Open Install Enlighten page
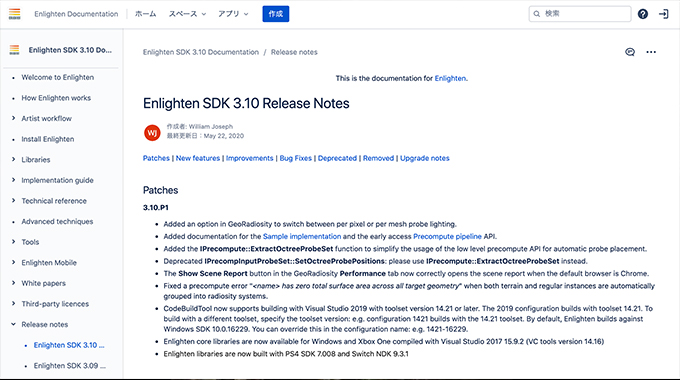 pos(48,139)
